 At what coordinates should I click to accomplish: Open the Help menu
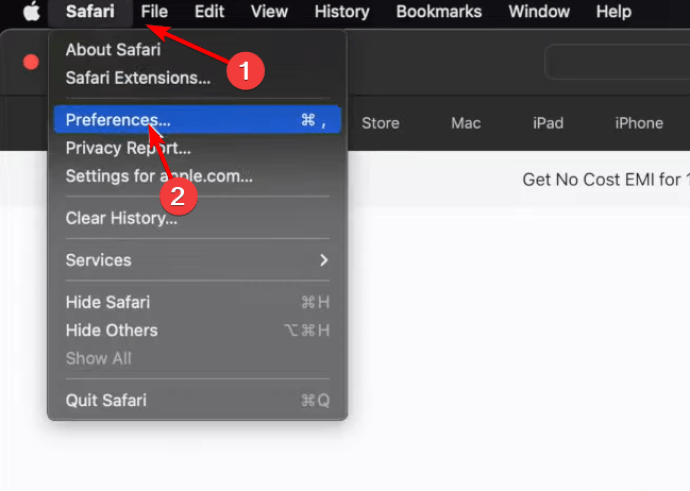point(614,11)
